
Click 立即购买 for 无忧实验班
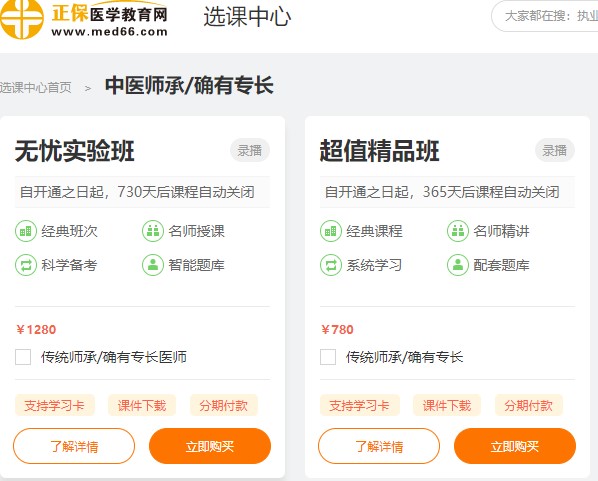(x=210, y=446)
